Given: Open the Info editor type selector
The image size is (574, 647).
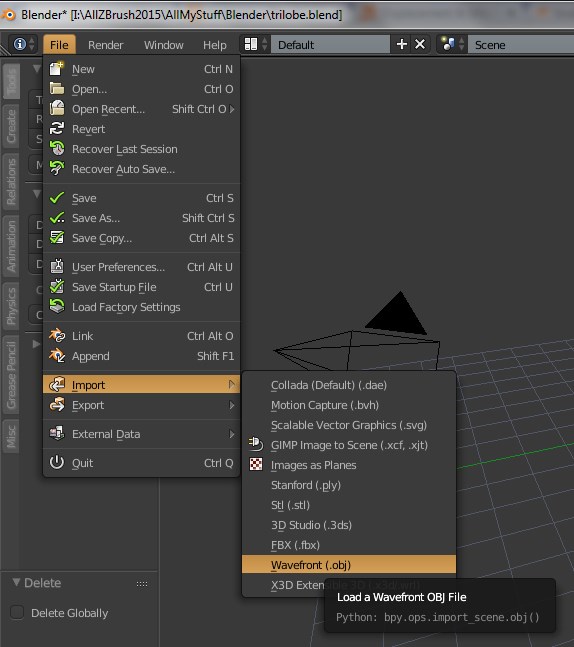Looking at the screenshot, I should pyautogui.click(x=23, y=44).
